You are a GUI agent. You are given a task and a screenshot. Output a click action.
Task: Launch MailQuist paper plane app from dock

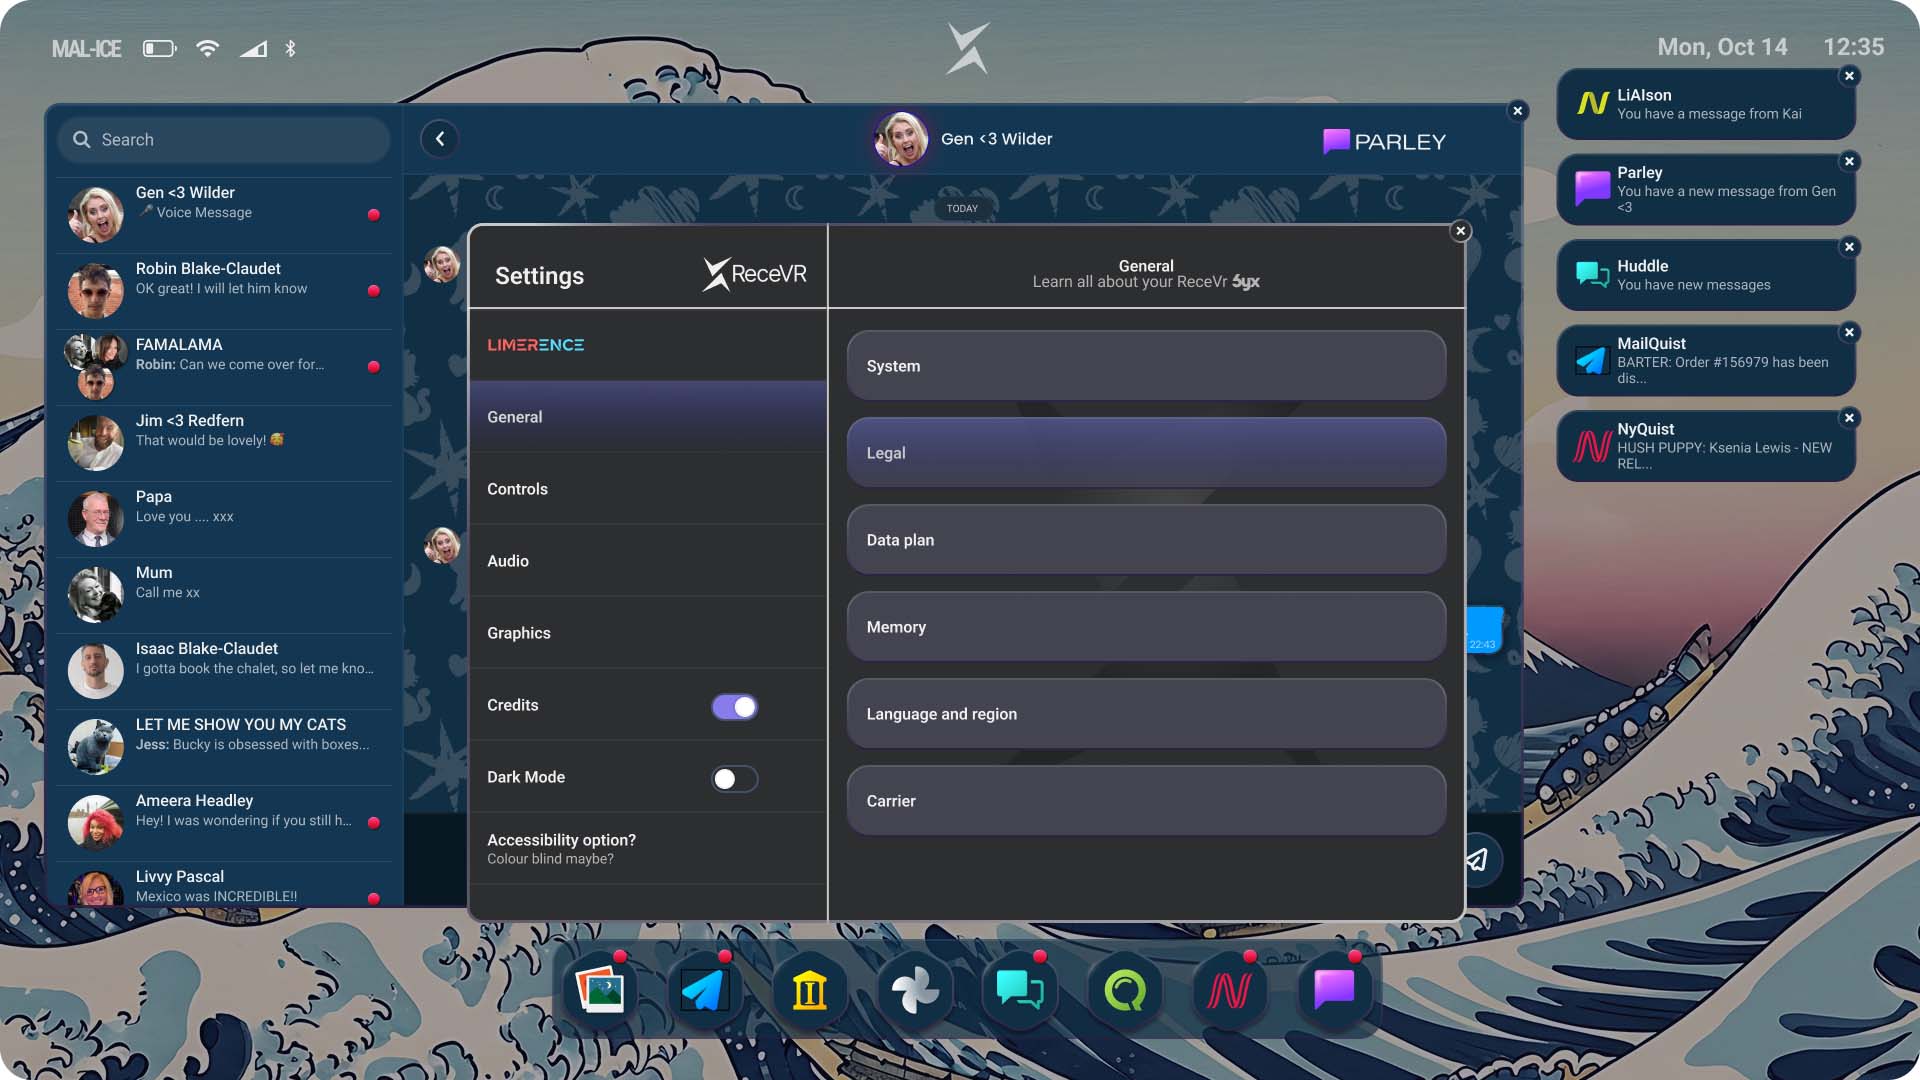(x=705, y=991)
